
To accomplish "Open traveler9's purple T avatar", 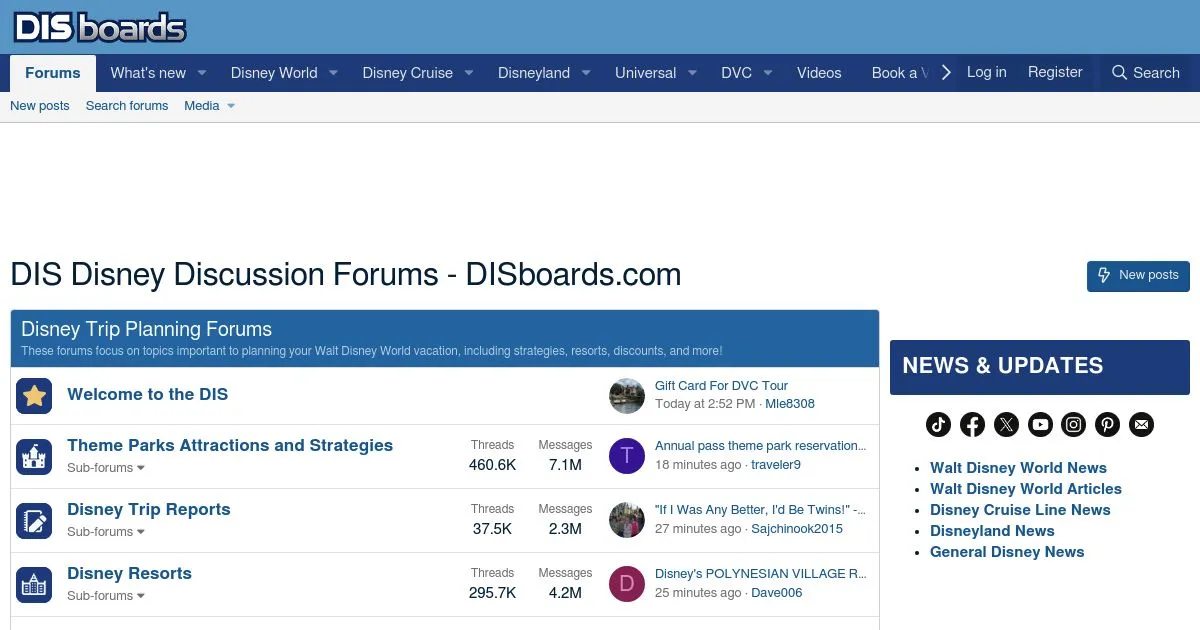I will 627,456.
